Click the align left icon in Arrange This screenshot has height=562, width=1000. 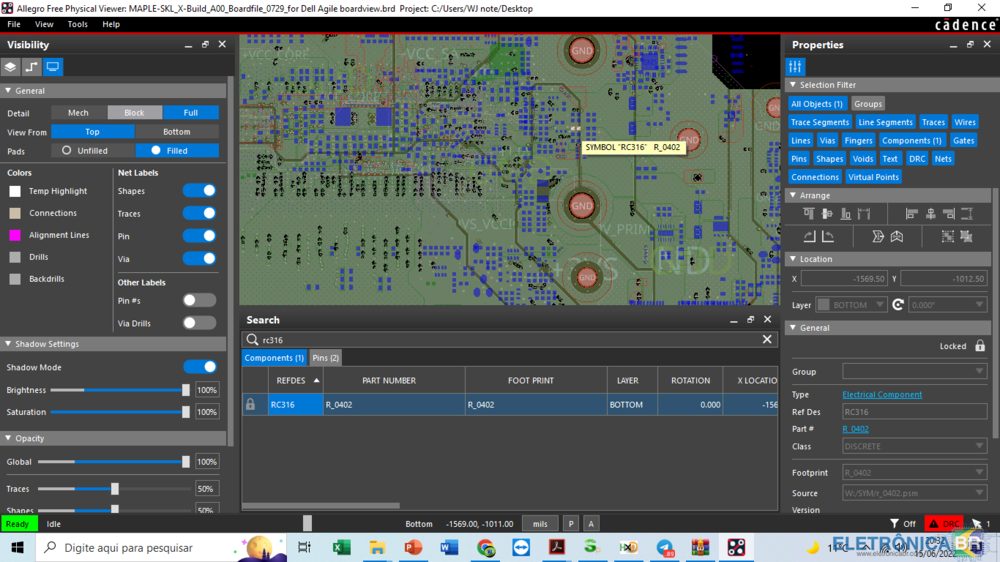coord(911,214)
